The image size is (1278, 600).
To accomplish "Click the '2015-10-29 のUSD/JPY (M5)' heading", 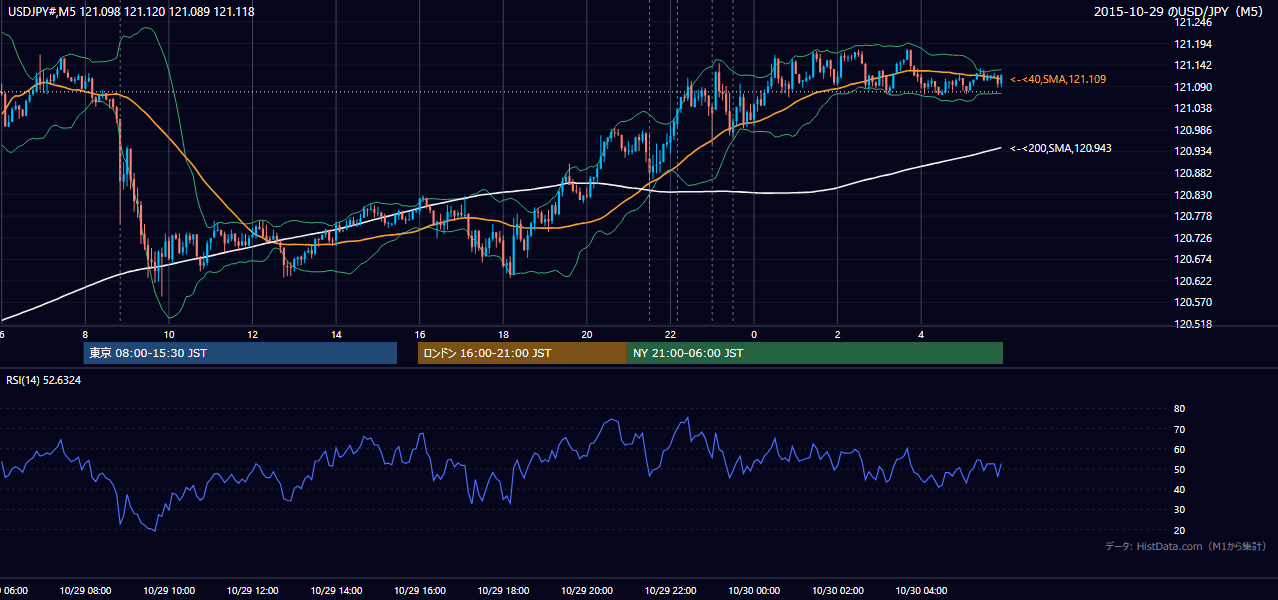I will (1181, 11).
